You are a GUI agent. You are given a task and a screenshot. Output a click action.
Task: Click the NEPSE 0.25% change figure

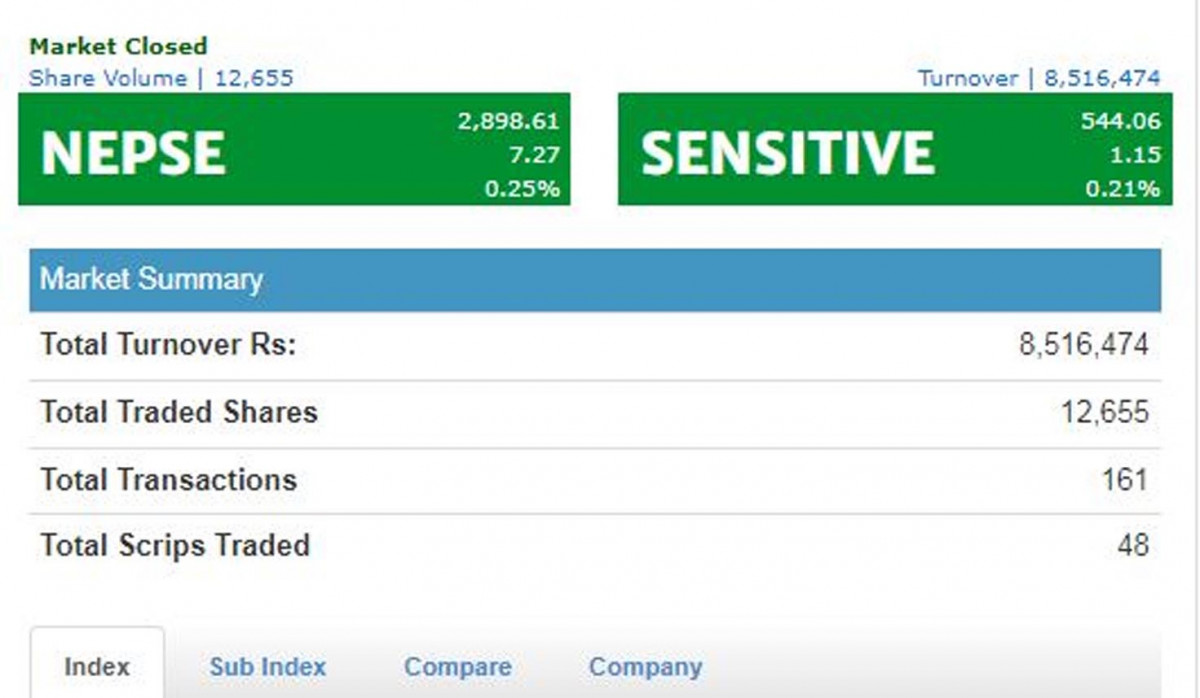(x=522, y=188)
